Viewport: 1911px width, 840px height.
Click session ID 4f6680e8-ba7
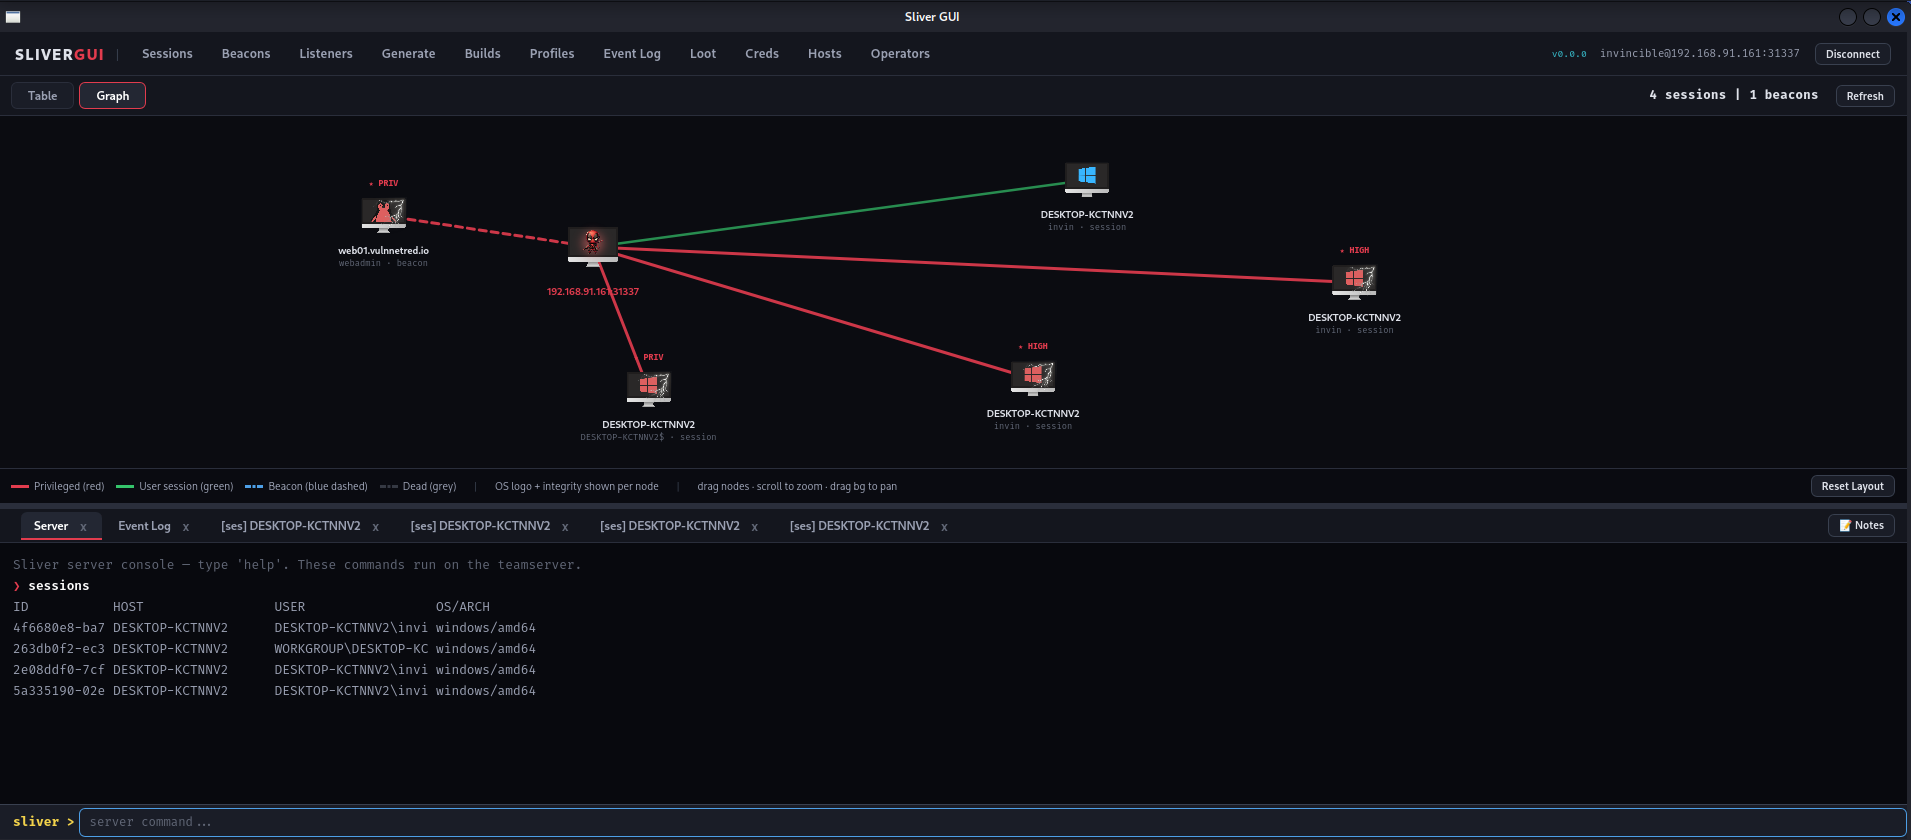pyautogui.click(x=59, y=628)
